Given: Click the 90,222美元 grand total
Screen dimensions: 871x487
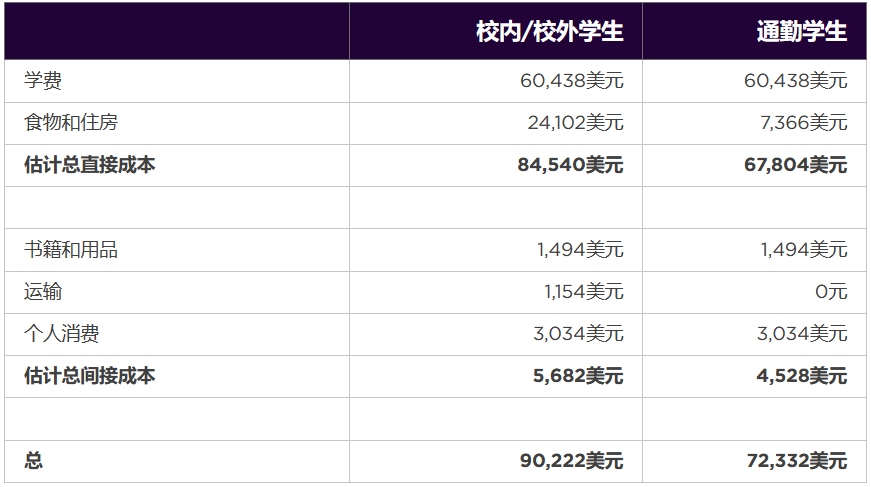Looking at the screenshot, I should tap(571, 461).
